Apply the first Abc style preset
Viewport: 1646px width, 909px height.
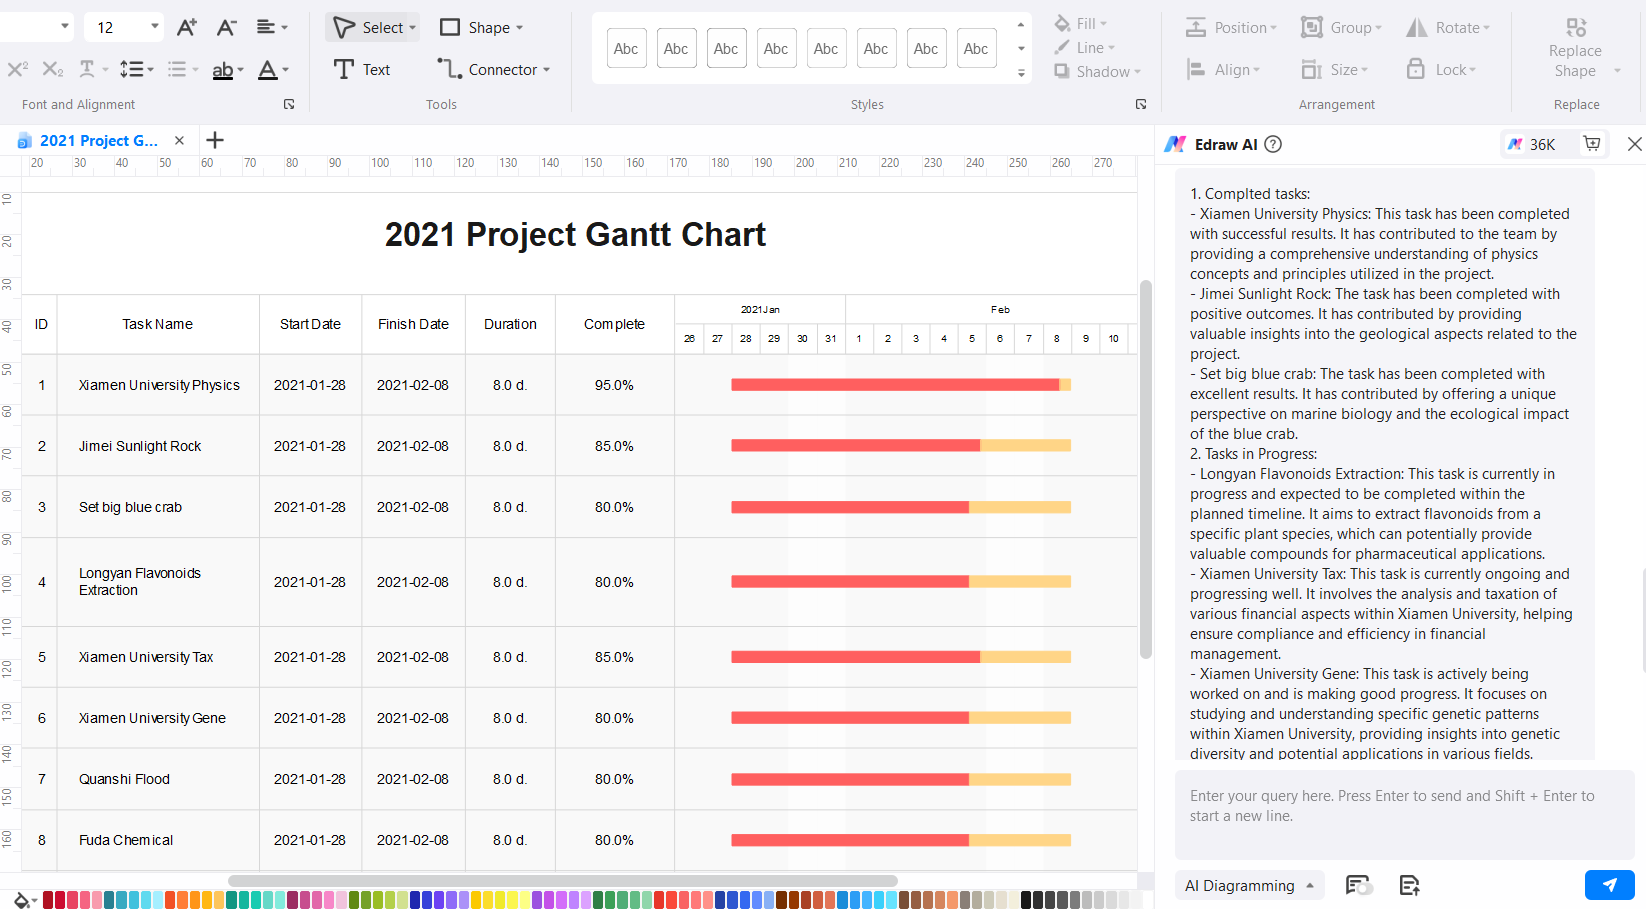[626, 48]
